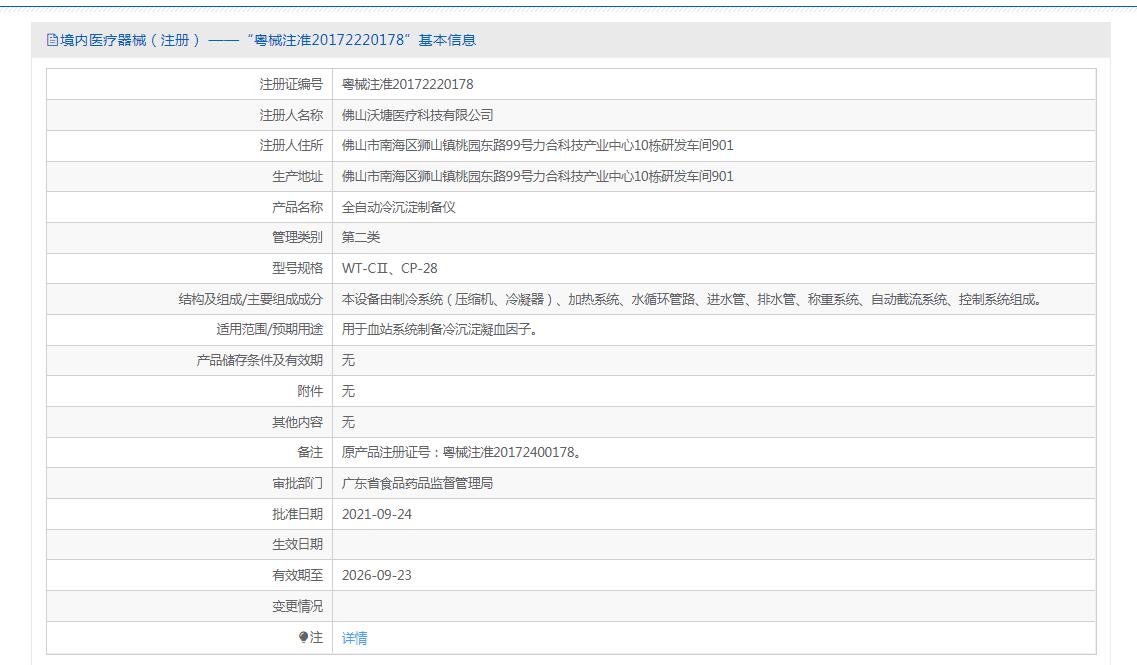Click the 有效期至 label
Screen dimensions: 1137x665
pos(297,575)
